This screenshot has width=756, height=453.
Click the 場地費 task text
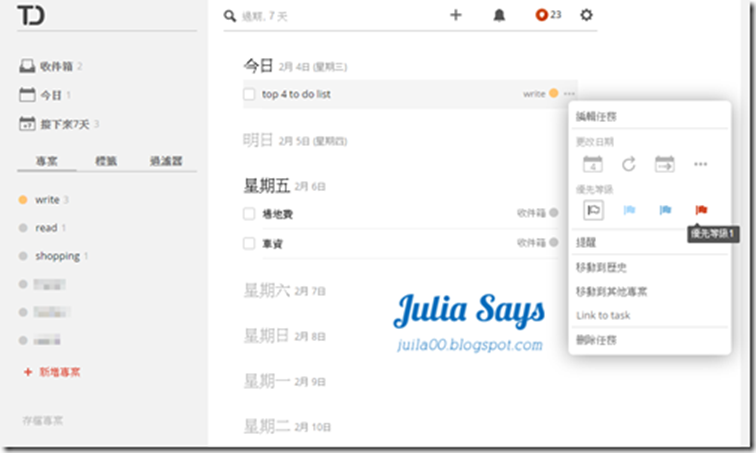[277, 213]
